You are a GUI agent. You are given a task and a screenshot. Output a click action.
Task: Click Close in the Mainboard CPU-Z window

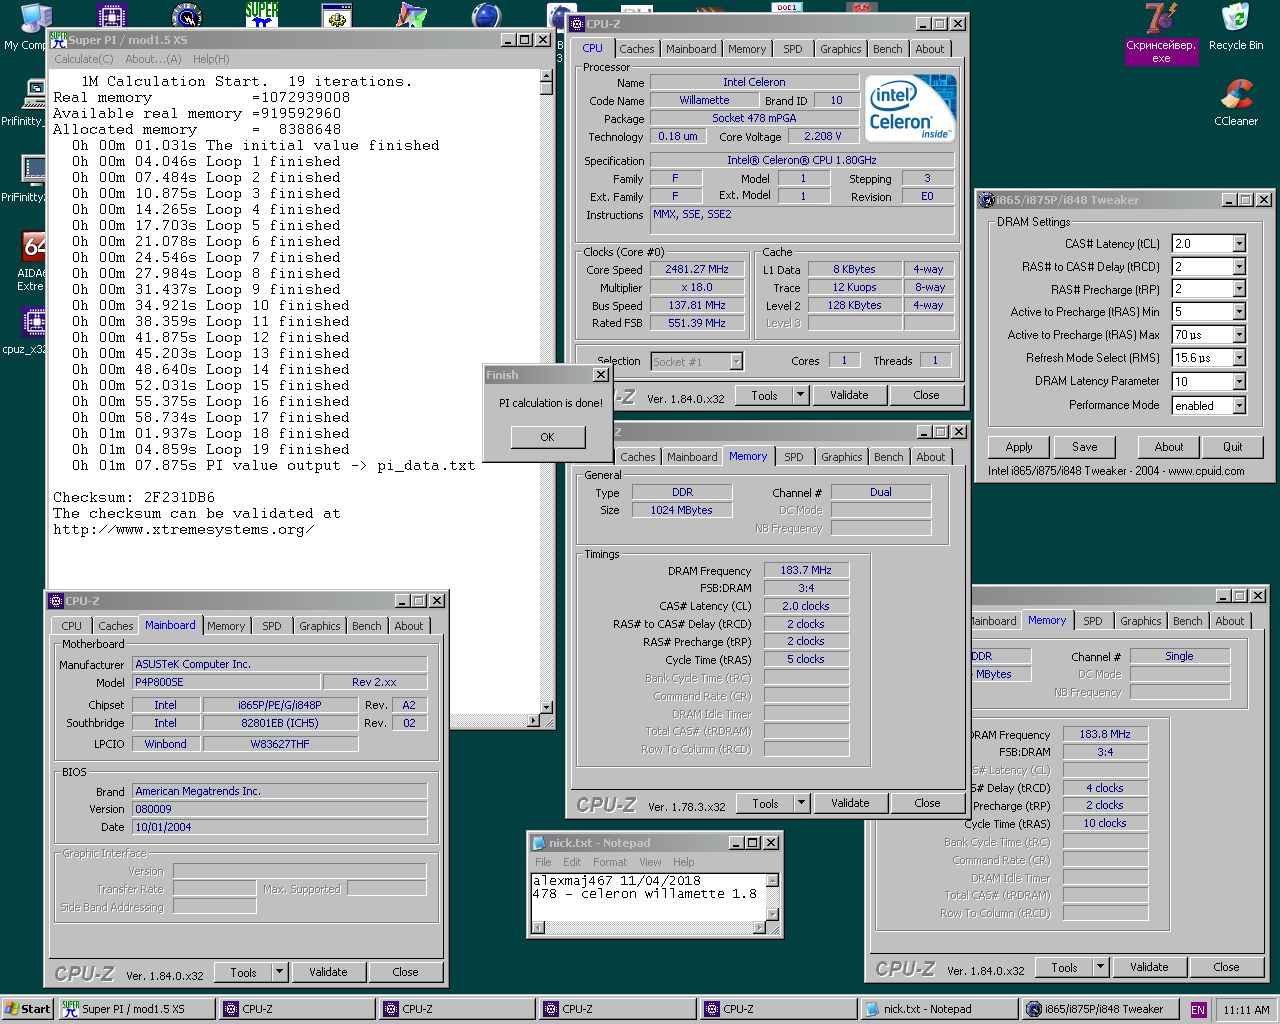point(405,972)
